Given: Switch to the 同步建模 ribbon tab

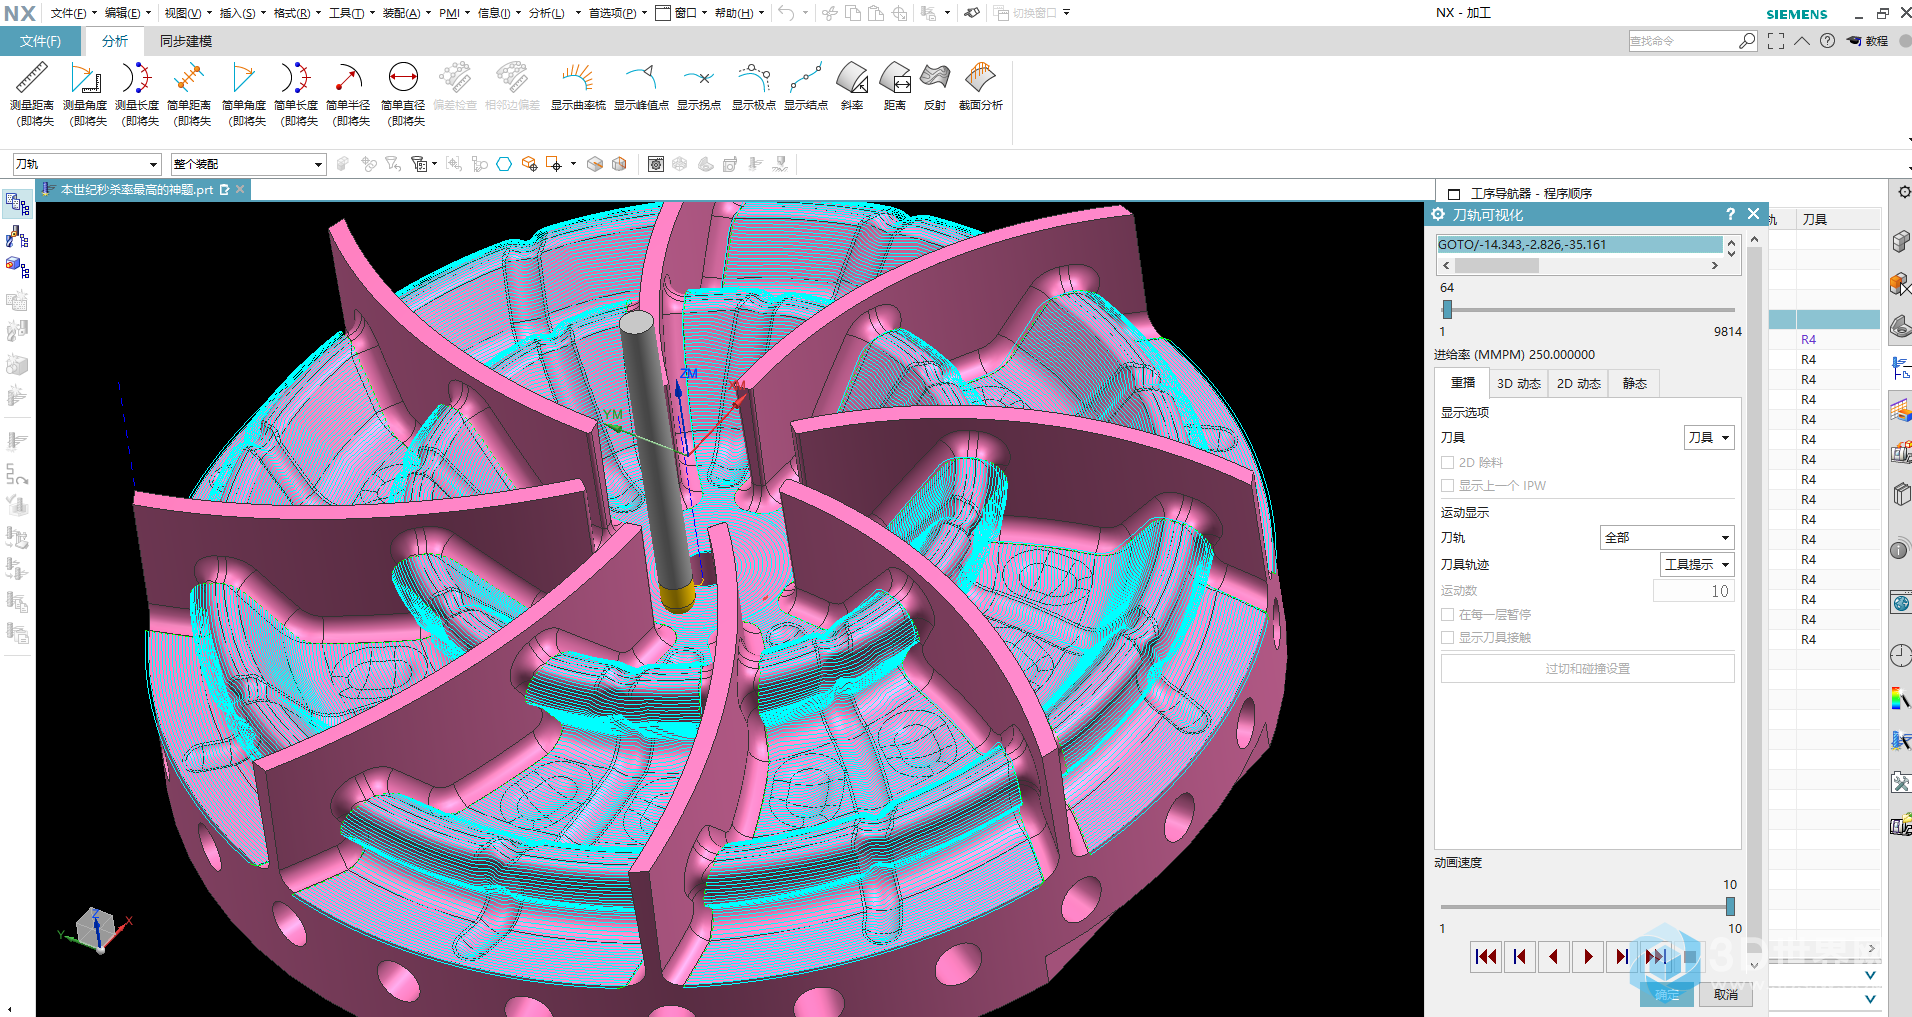Looking at the screenshot, I should tap(186, 41).
